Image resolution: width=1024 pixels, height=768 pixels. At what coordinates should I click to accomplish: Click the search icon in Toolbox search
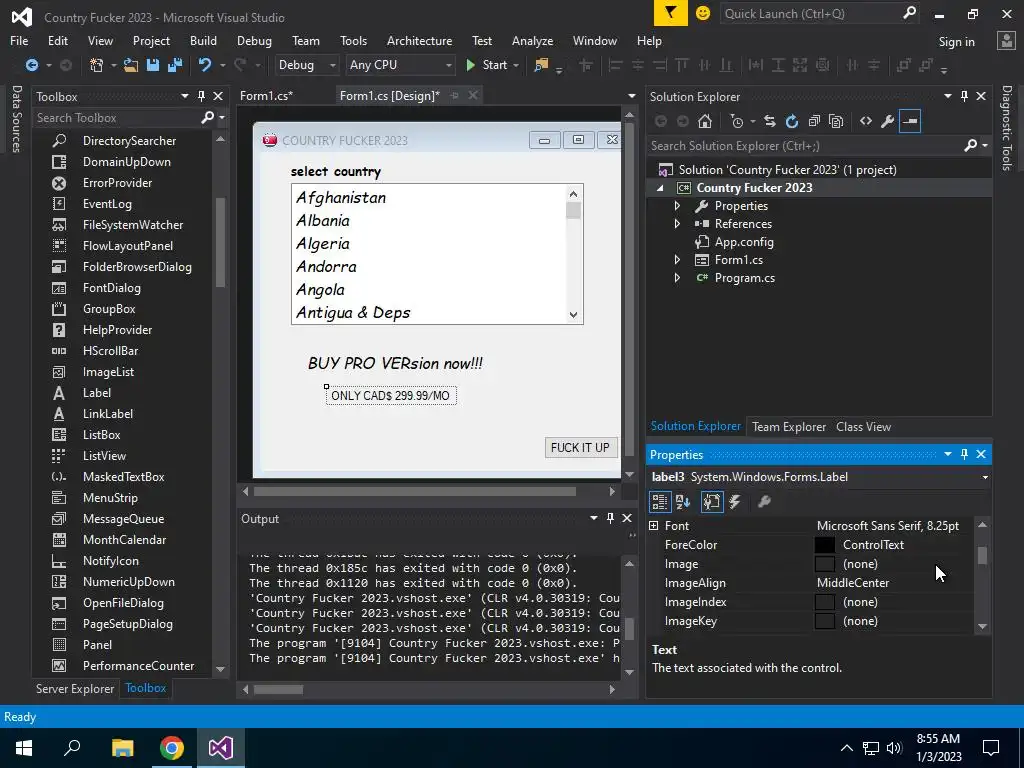(x=208, y=118)
